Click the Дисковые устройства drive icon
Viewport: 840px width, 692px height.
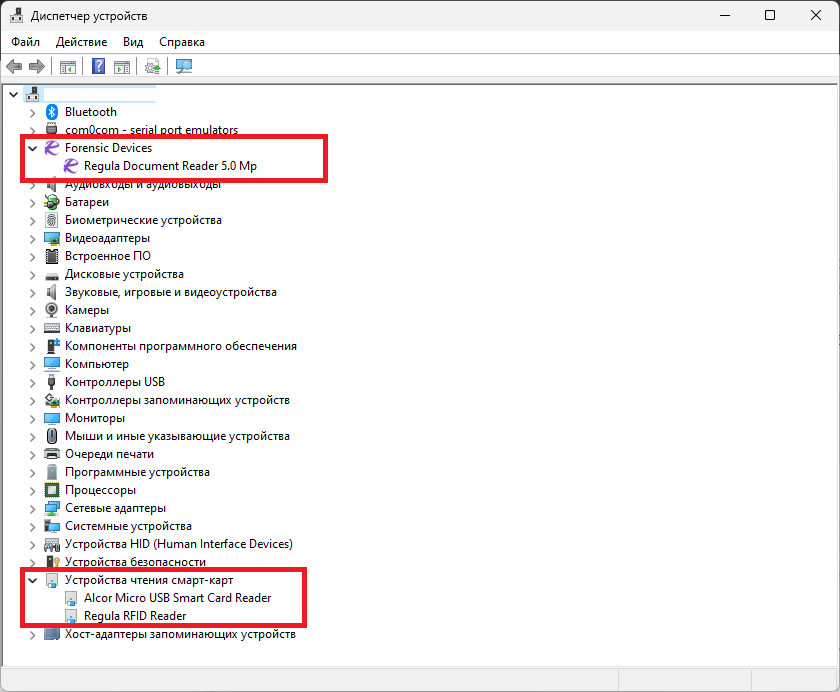[51, 275]
